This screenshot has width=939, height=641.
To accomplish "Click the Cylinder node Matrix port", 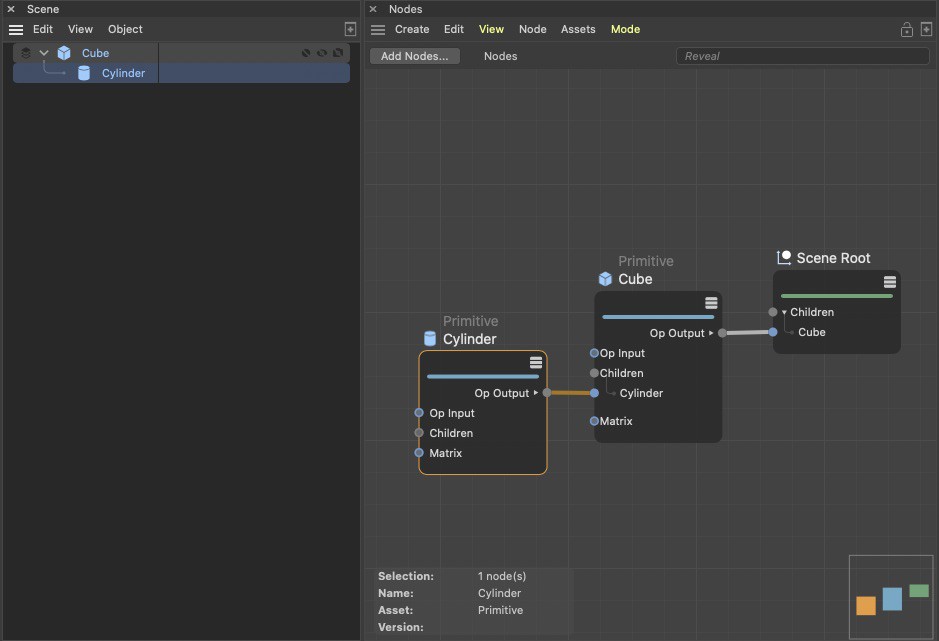I will coord(419,453).
